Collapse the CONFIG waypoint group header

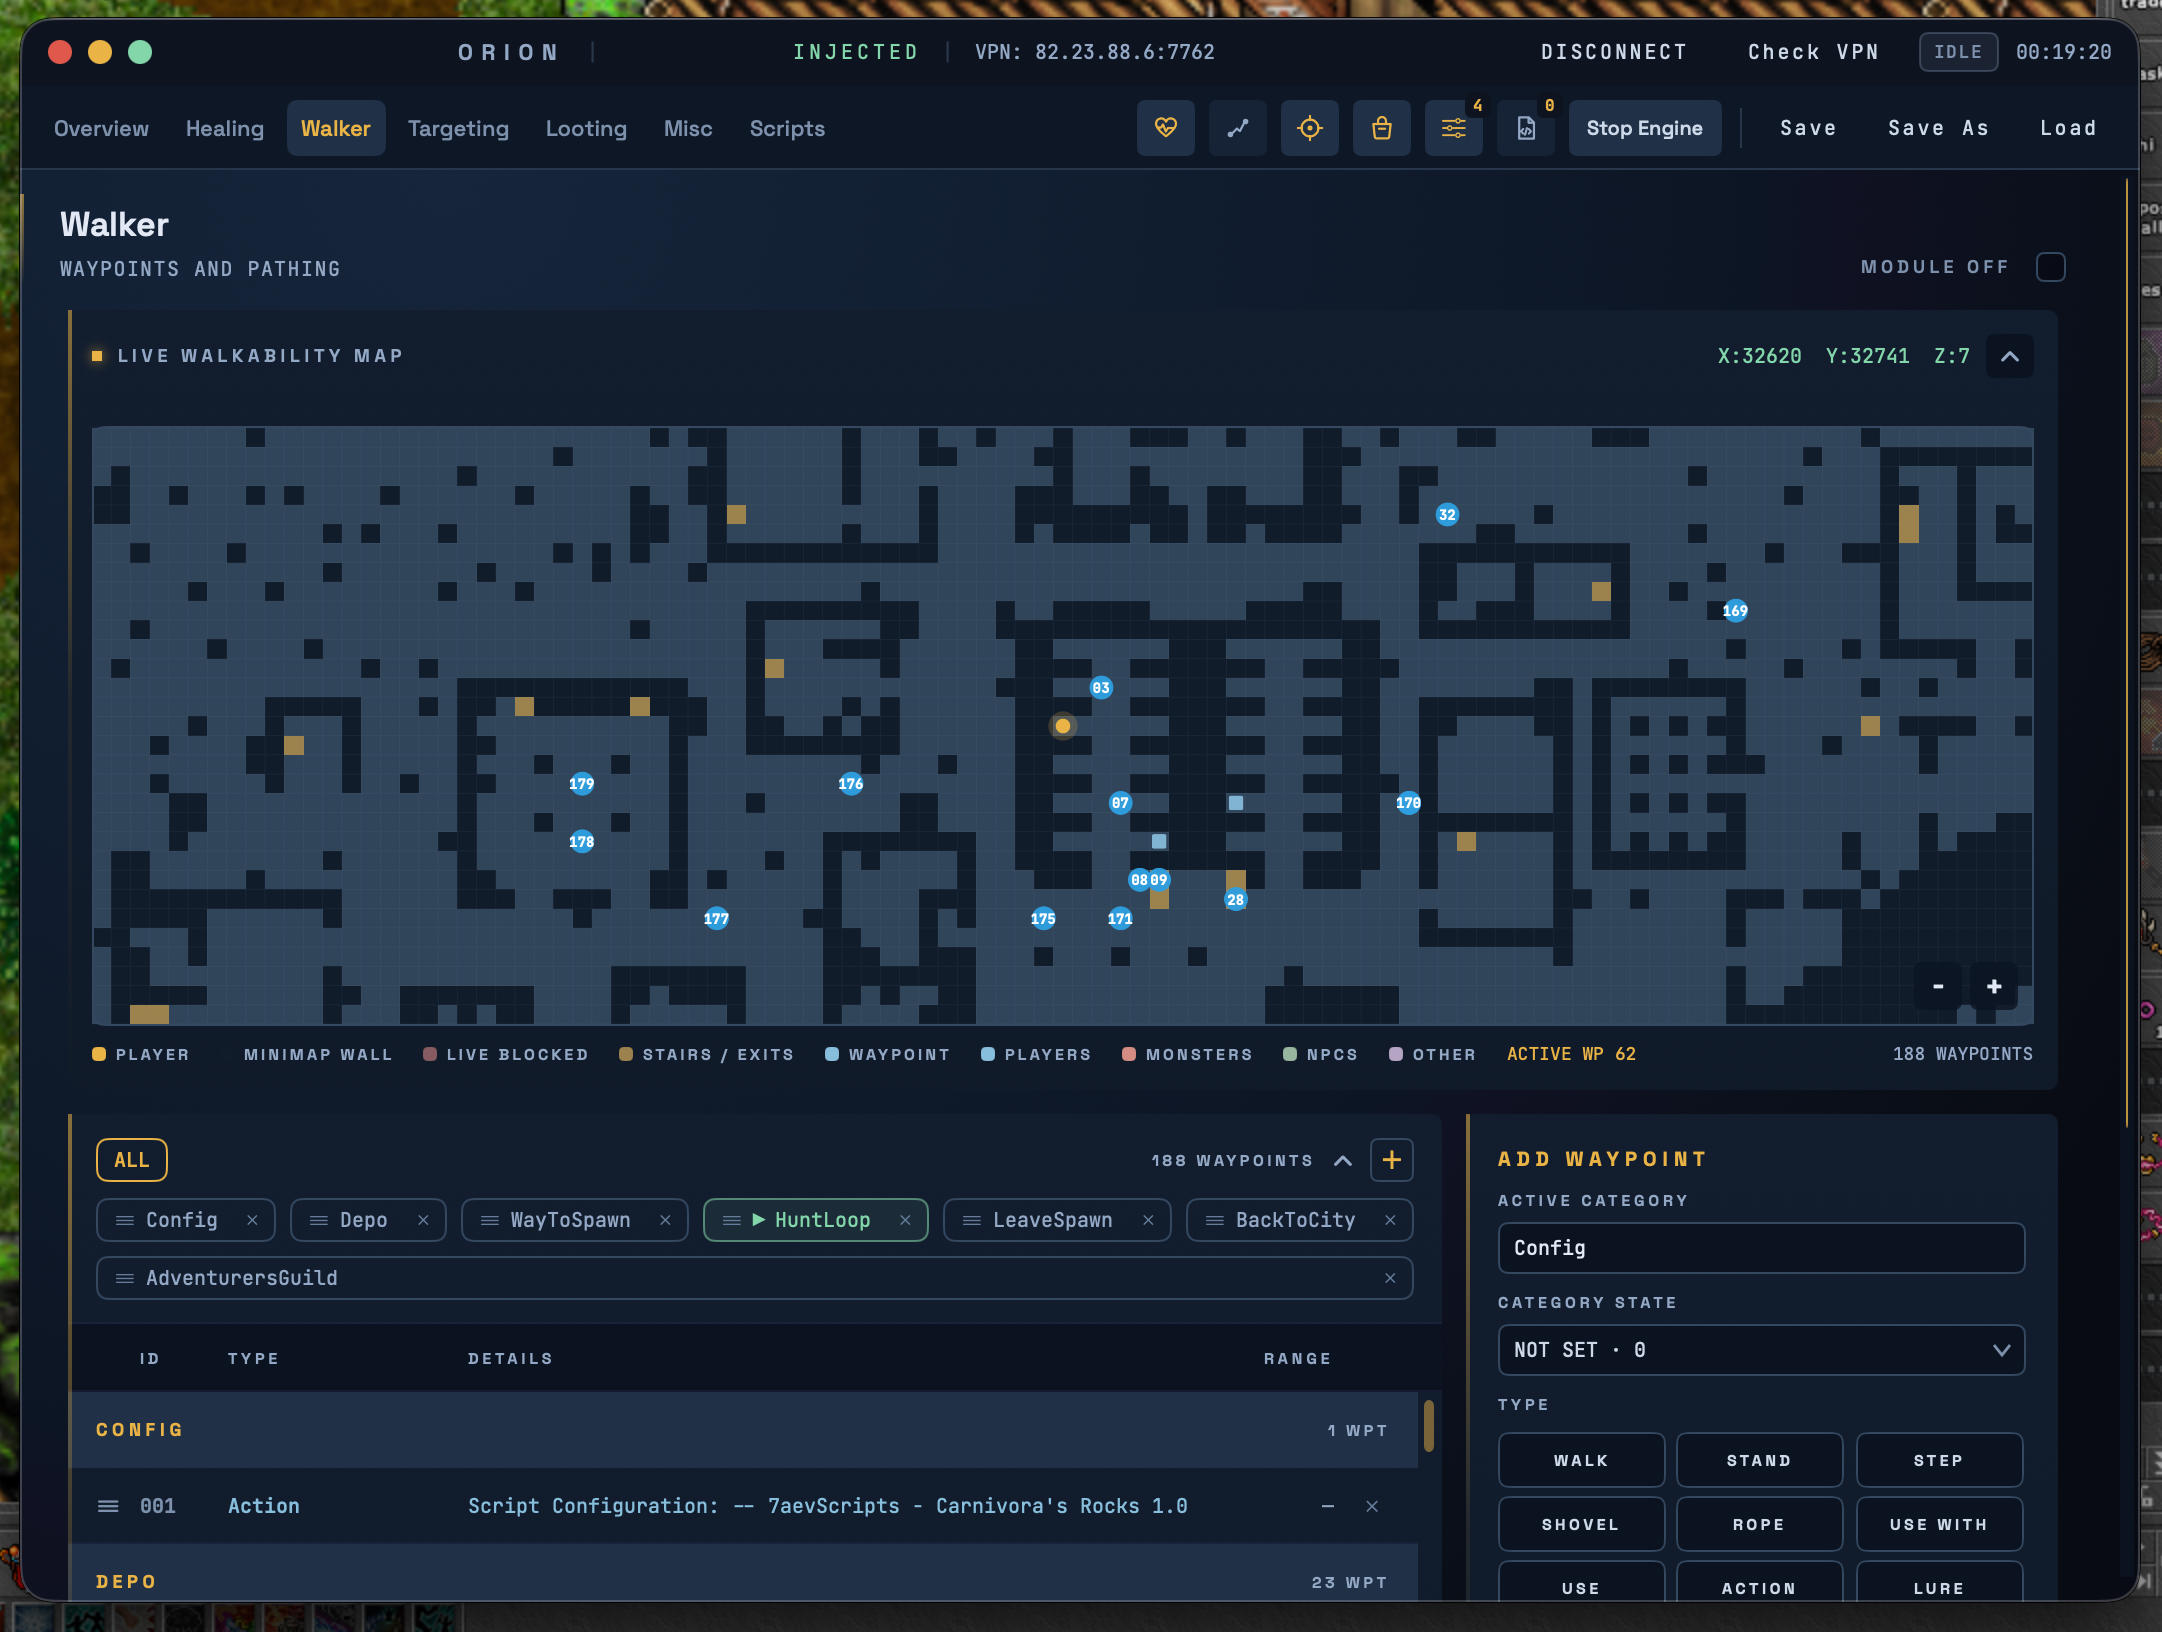tap(744, 1430)
